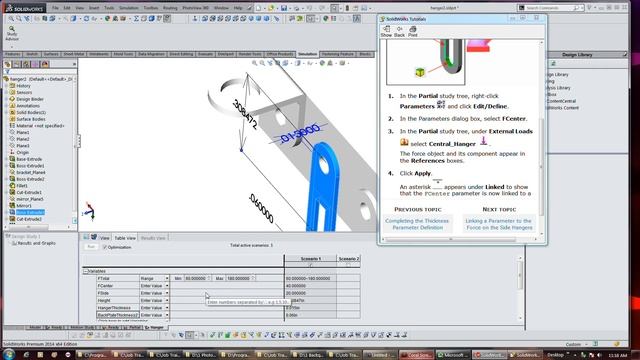The image size is (640, 360).
Task: Click the Fillet1 feature icon
Action: [x=12, y=186]
